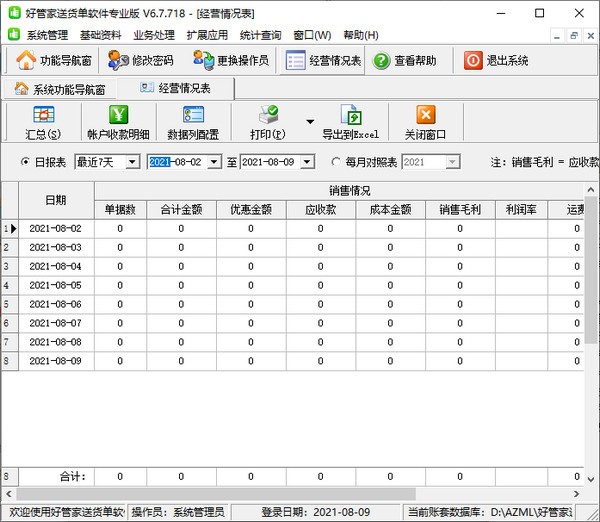
Task: Open the end date 2021-08-09 dropdown
Action: point(307,162)
